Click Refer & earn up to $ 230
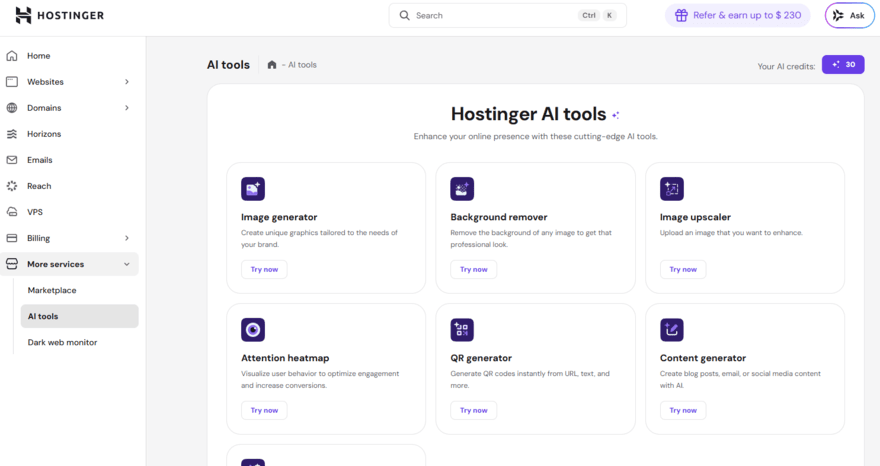This screenshot has height=466, width=880. [737, 15]
